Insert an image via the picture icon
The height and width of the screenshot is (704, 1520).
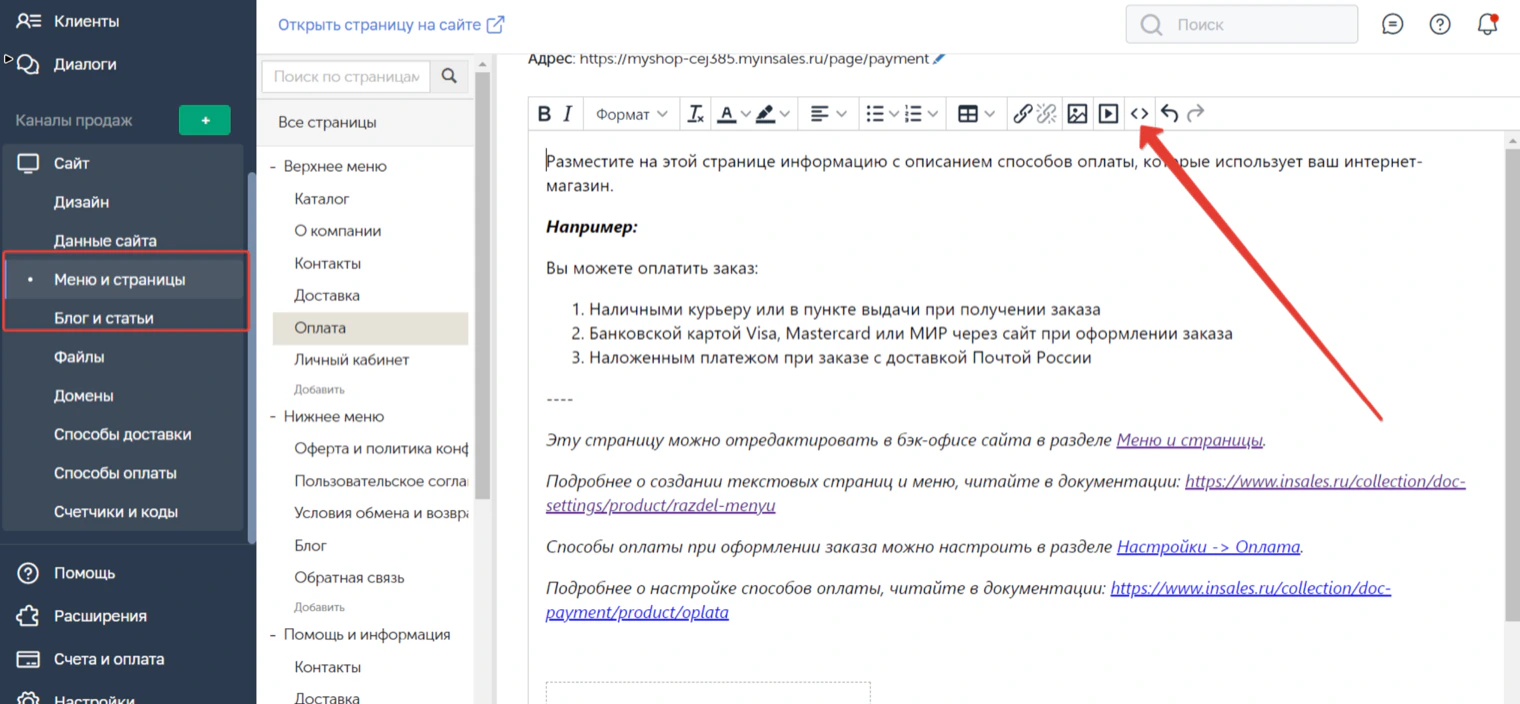1077,114
